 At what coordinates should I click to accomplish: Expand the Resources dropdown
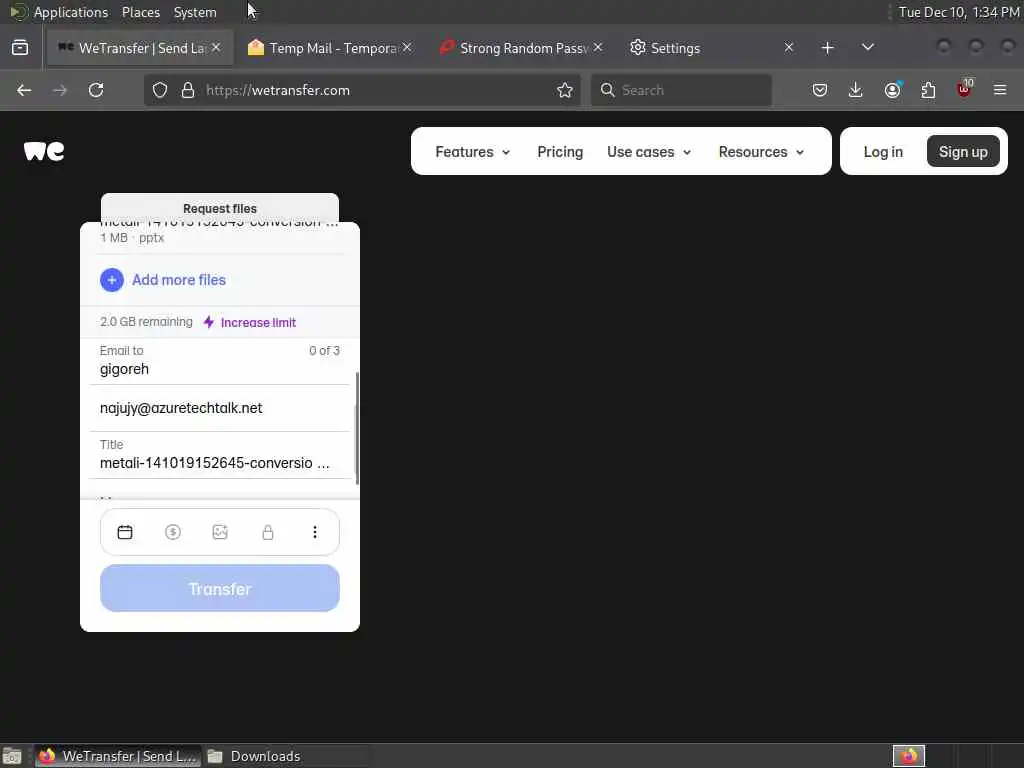point(761,152)
